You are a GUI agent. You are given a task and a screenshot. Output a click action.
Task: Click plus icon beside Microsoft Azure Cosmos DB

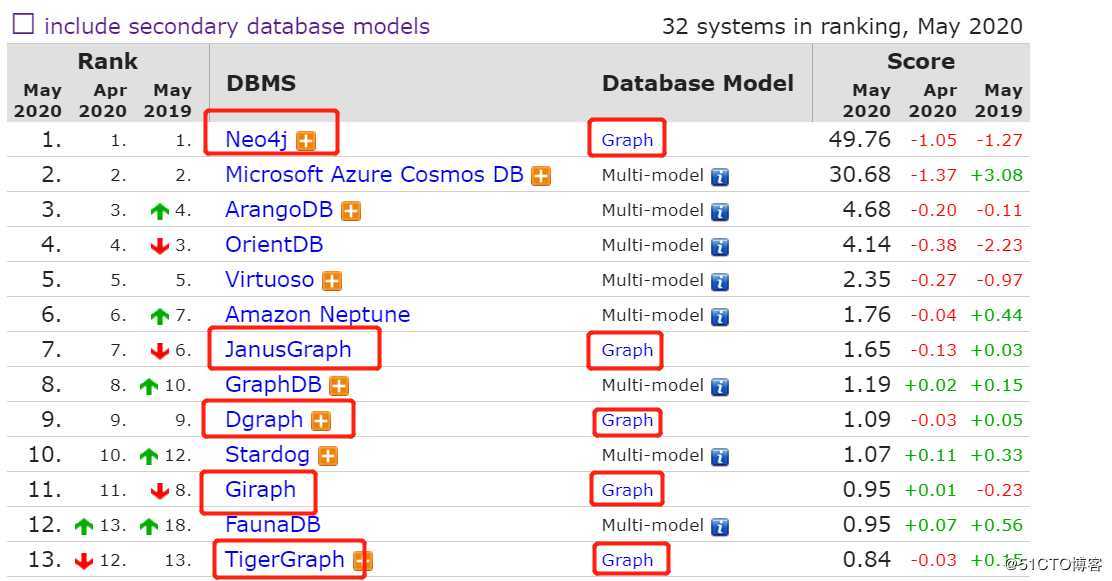coord(541,176)
